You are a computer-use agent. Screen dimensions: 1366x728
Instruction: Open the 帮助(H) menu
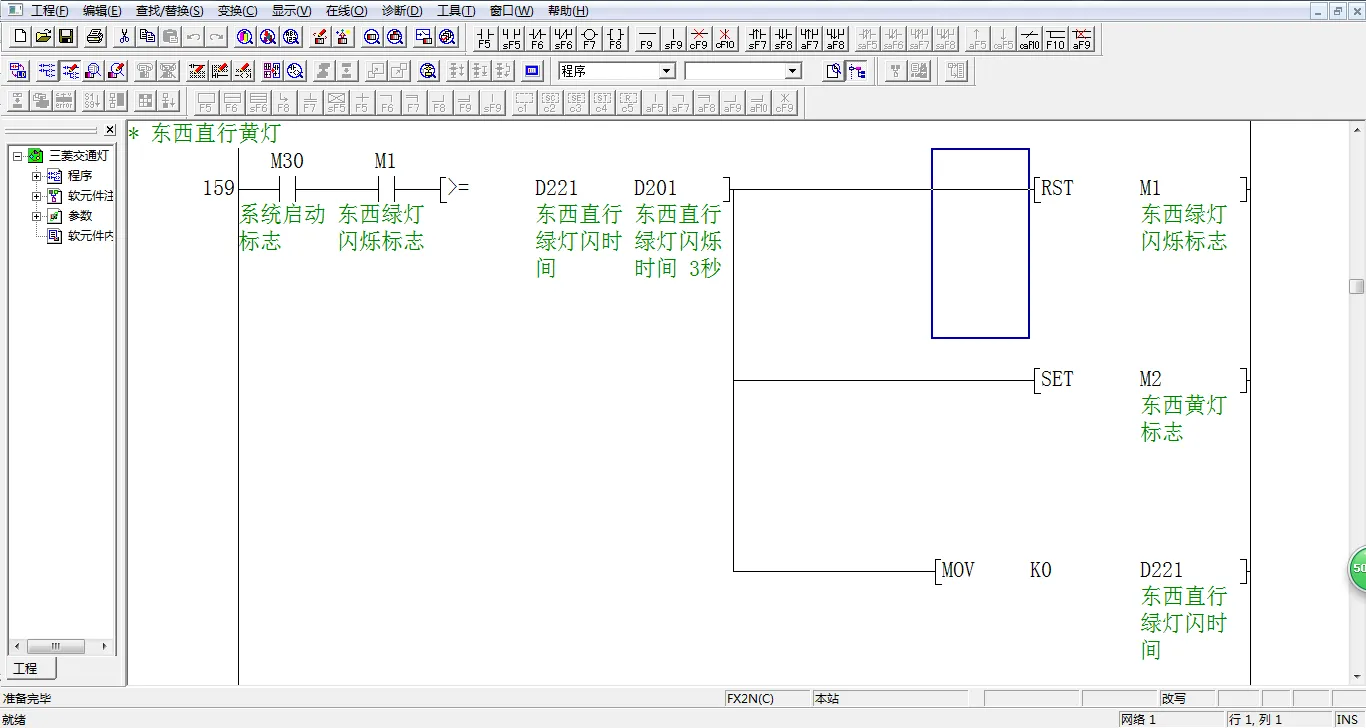tap(567, 11)
